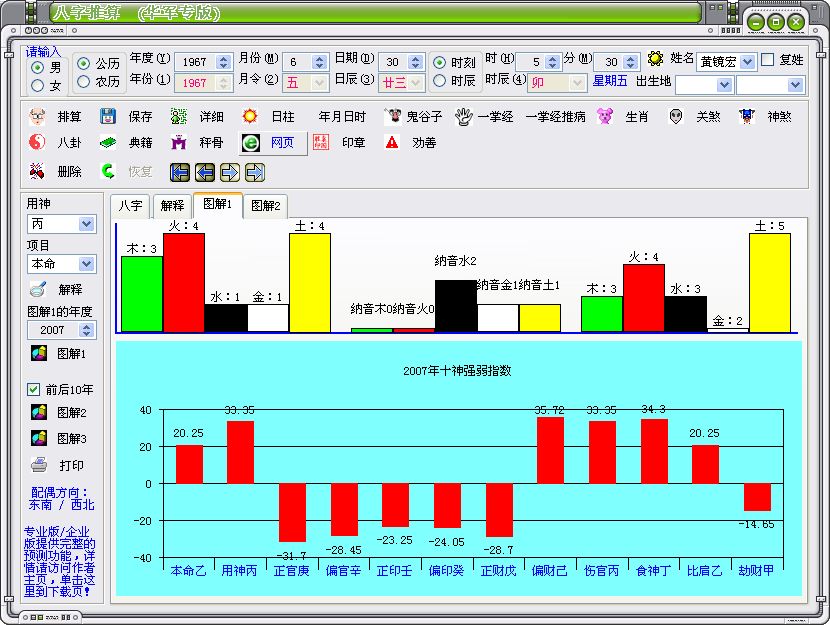Click the 保存 save disk icon
This screenshot has height=625, width=830.
(x=108, y=116)
